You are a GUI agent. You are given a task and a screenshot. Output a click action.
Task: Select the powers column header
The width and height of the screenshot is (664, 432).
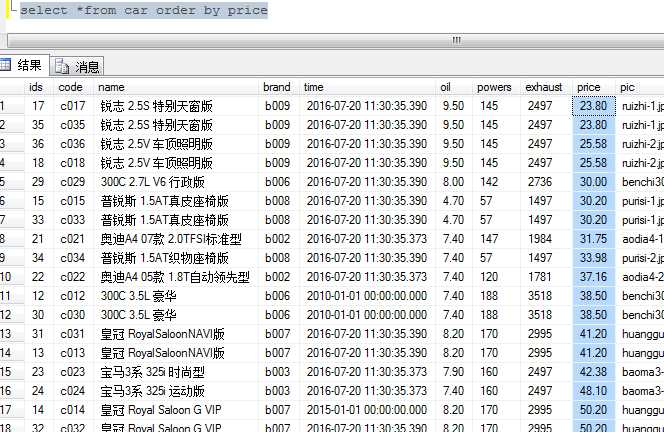coord(494,87)
